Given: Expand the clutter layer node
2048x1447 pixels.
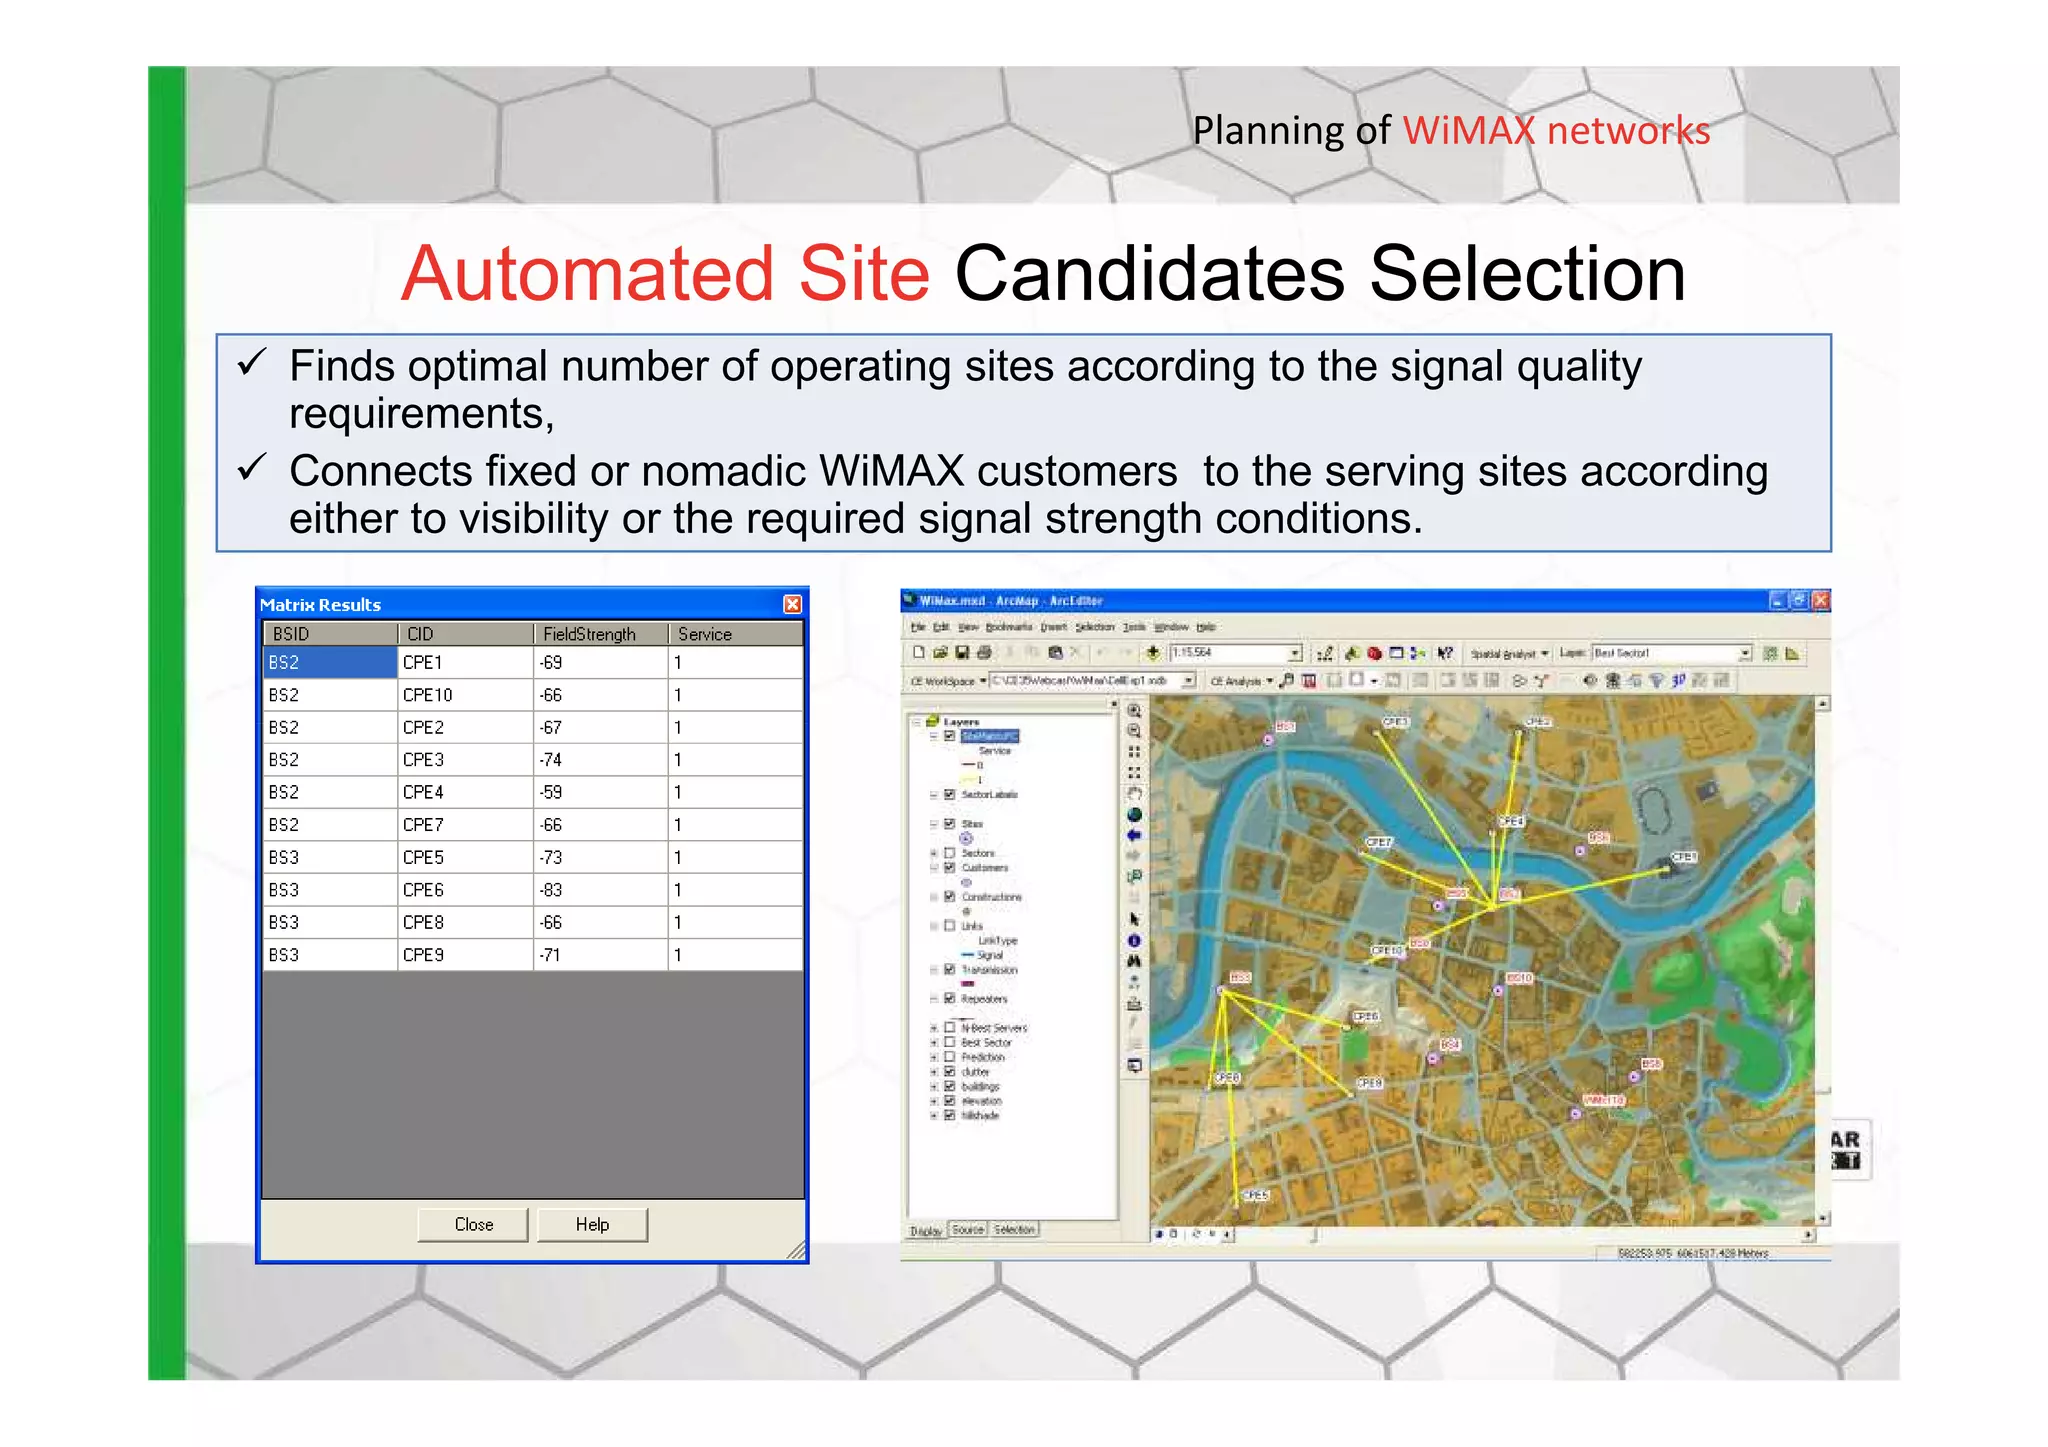Looking at the screenshot, I should (x=933, y=1072).
